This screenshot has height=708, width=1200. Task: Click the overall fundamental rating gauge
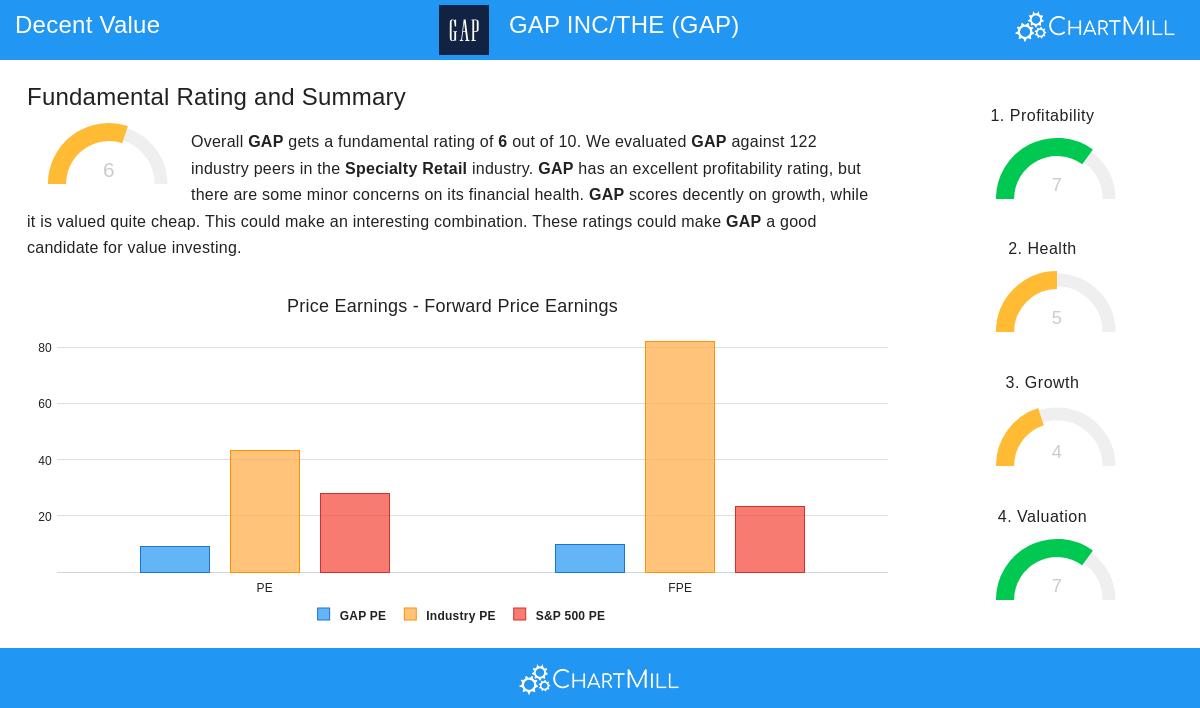point(107,156)
